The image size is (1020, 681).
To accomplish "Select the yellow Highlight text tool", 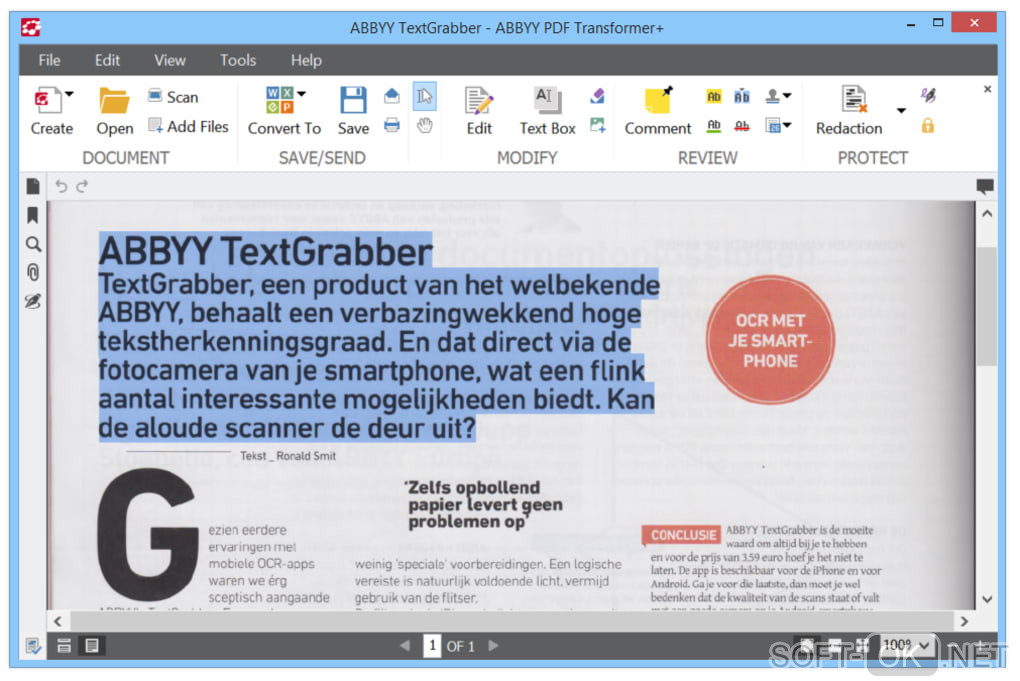I will 714,96.
